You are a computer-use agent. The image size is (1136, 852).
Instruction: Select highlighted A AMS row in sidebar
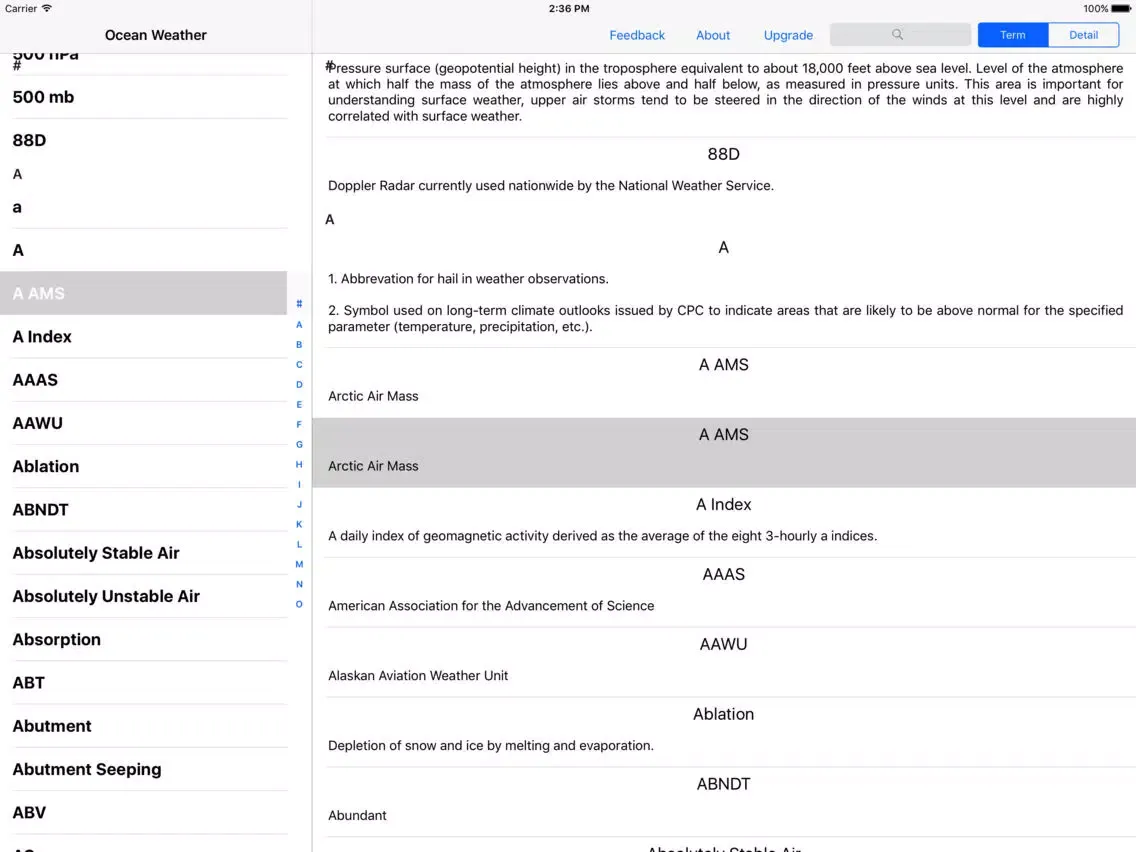[143, 293]
